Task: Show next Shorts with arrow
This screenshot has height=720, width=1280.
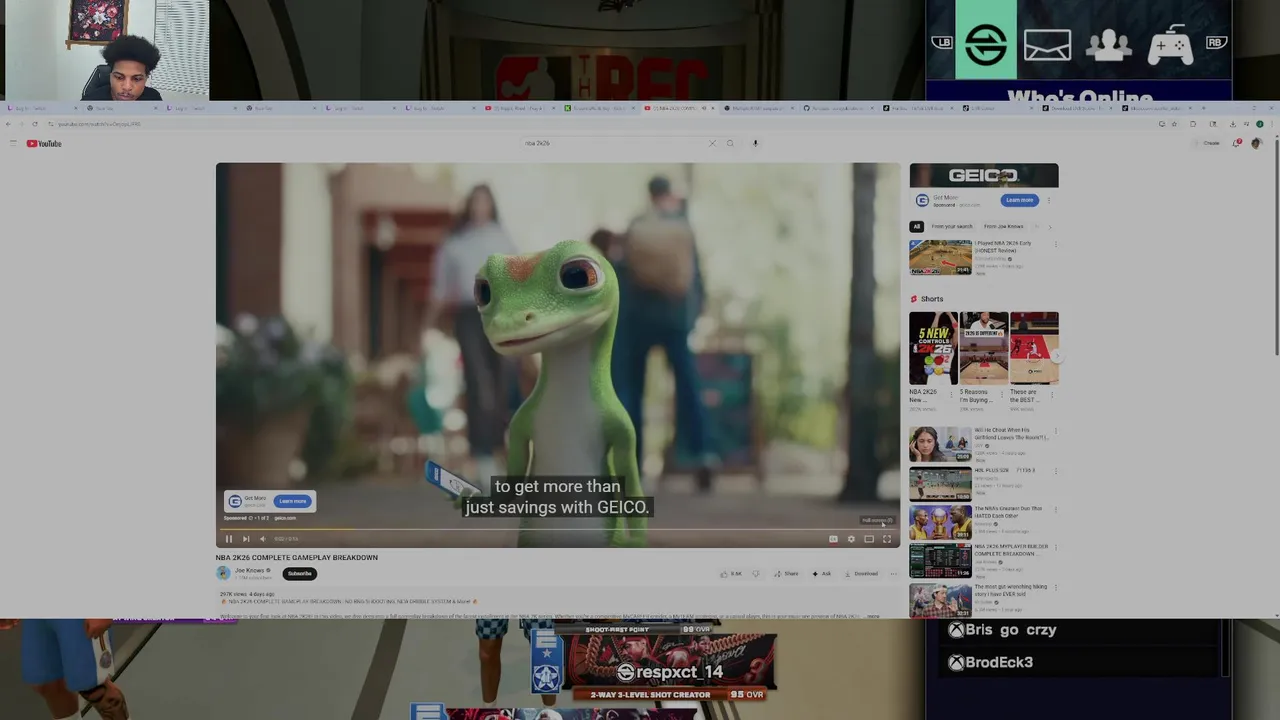Action: (1055, 356)
